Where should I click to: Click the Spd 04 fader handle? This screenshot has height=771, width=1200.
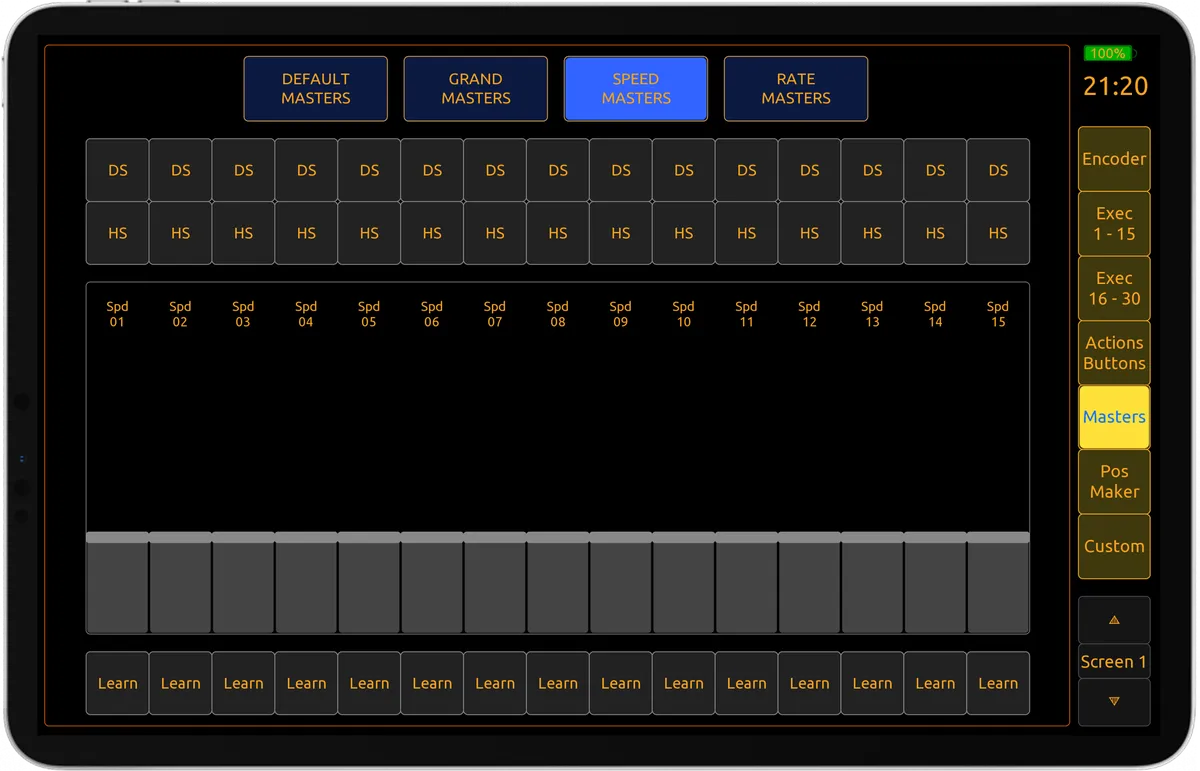[x=307, y=537]
